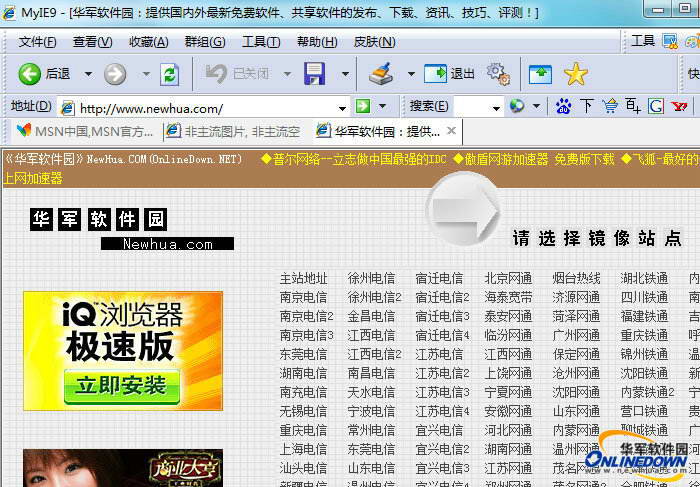Click the 百 encyclopedia search icon

pyautogui.click(x=633, y=106)
